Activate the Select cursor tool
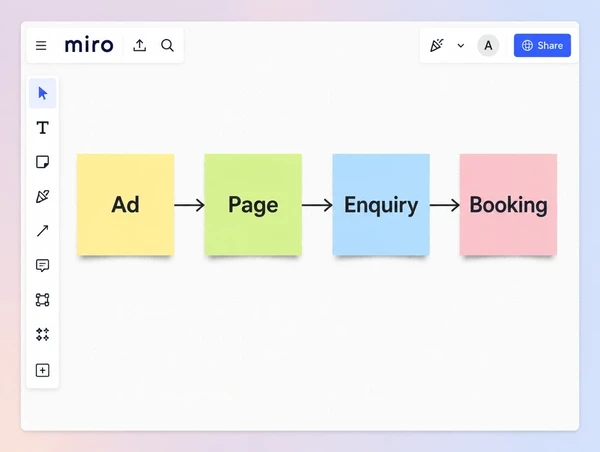This screenshot has height=452, width=600. 42,93
